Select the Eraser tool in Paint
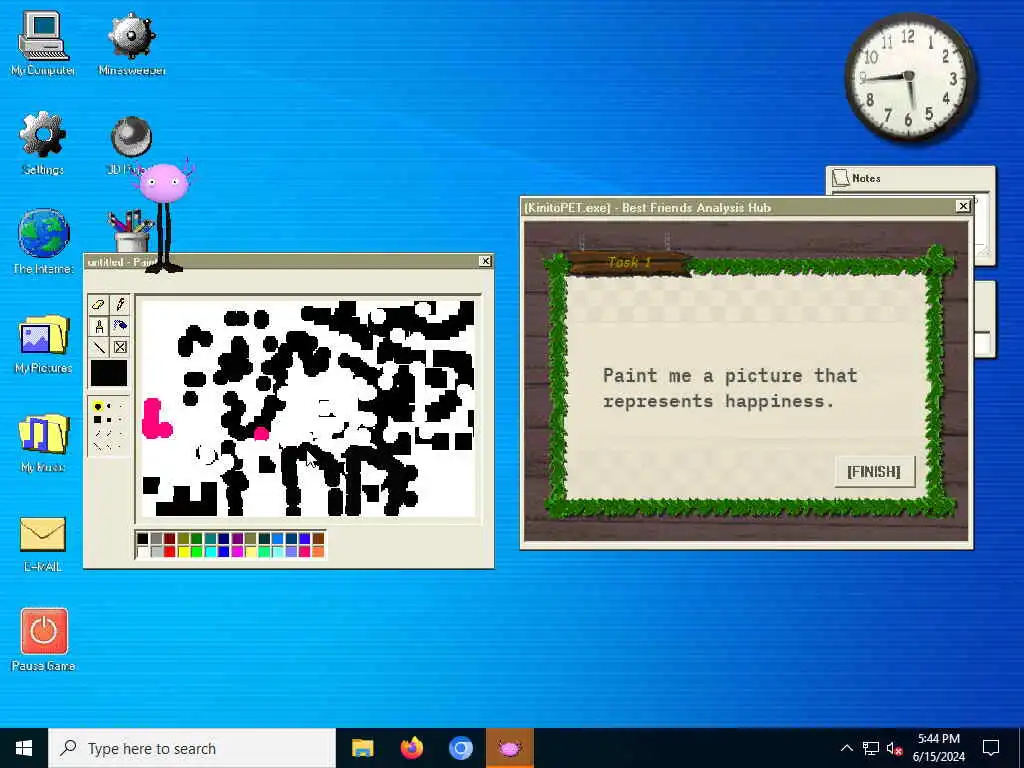 (98, 304)
